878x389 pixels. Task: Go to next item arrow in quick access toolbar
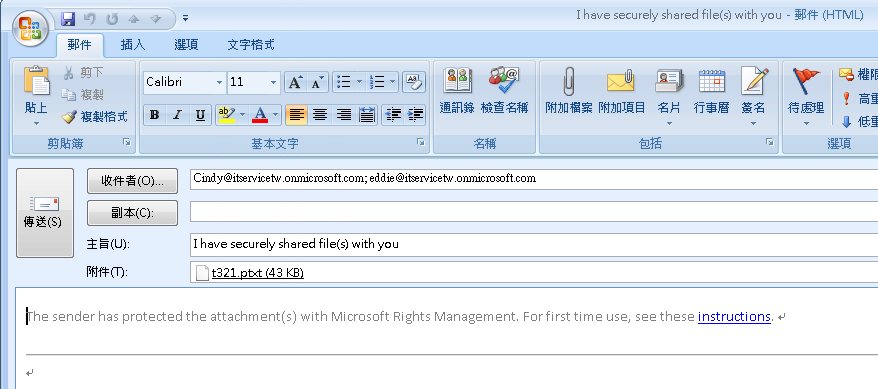point(155,19)
